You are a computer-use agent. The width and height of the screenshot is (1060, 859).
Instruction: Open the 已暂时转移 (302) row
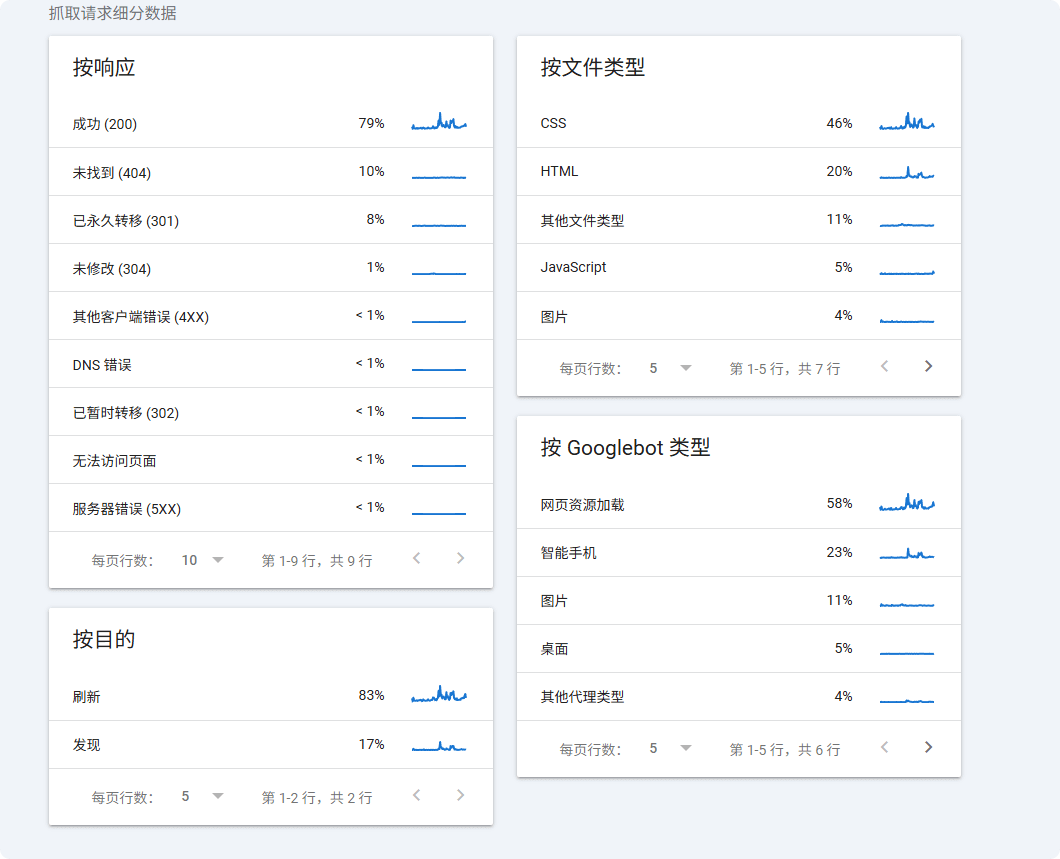coord(270,412)
